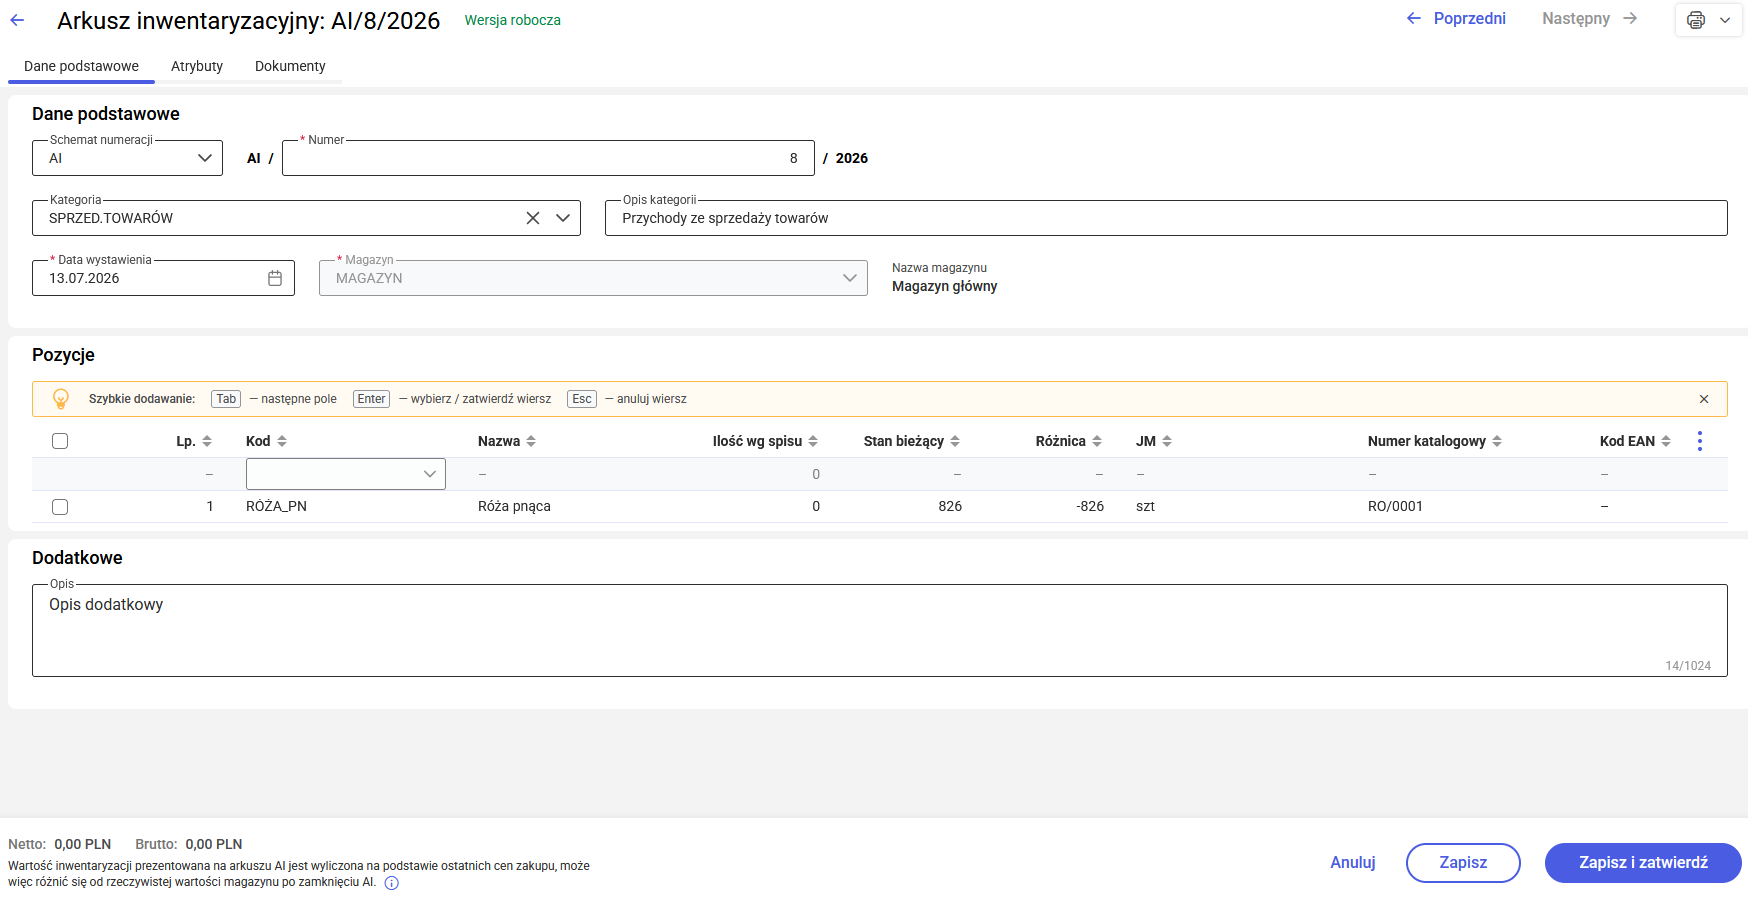This screenshot has width=1748, height=899.
Task: Go to the Poprzedni document
Action: coord(1456,18)
